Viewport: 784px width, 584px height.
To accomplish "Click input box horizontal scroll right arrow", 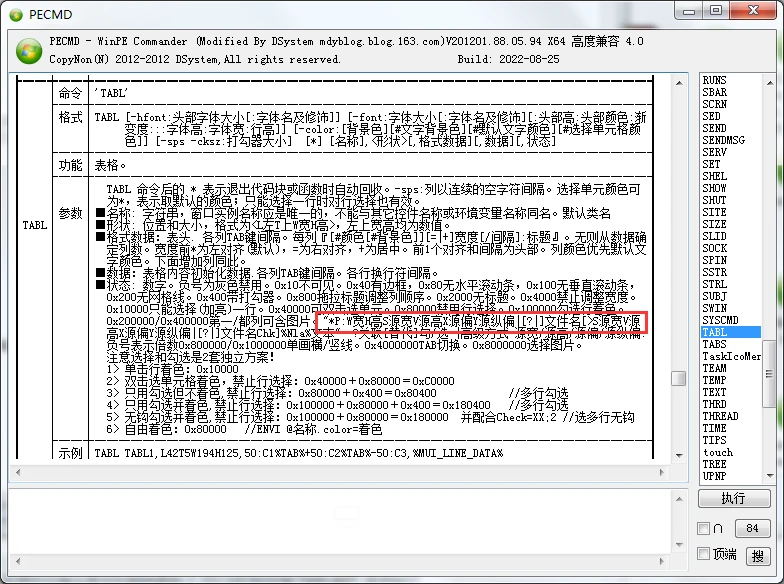I will click(662, 561).
